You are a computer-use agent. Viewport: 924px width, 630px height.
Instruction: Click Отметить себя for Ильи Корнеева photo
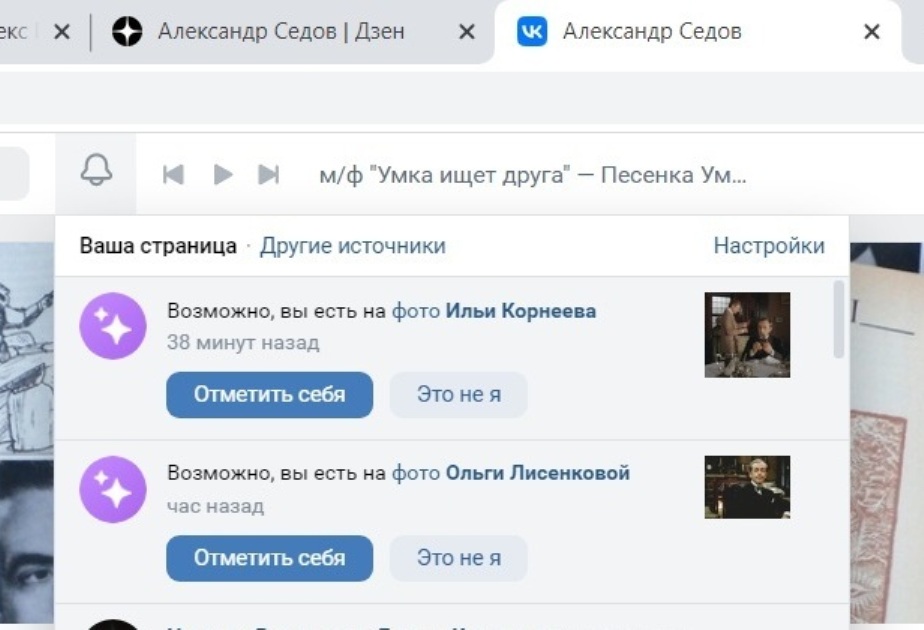point(269,394)
